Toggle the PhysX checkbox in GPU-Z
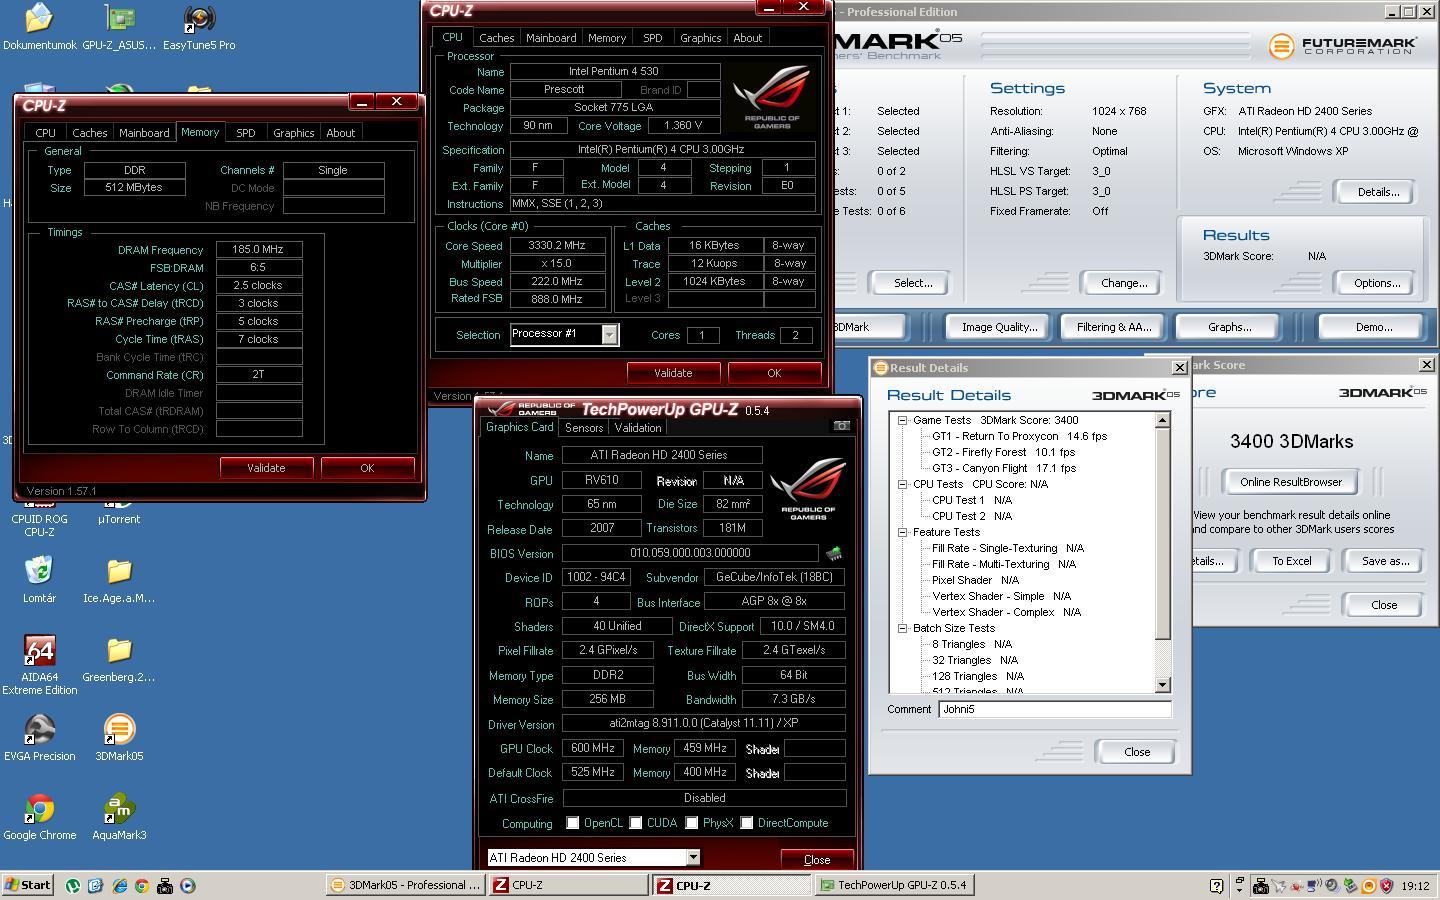1440x900 pixels. (x=691, y=823)
